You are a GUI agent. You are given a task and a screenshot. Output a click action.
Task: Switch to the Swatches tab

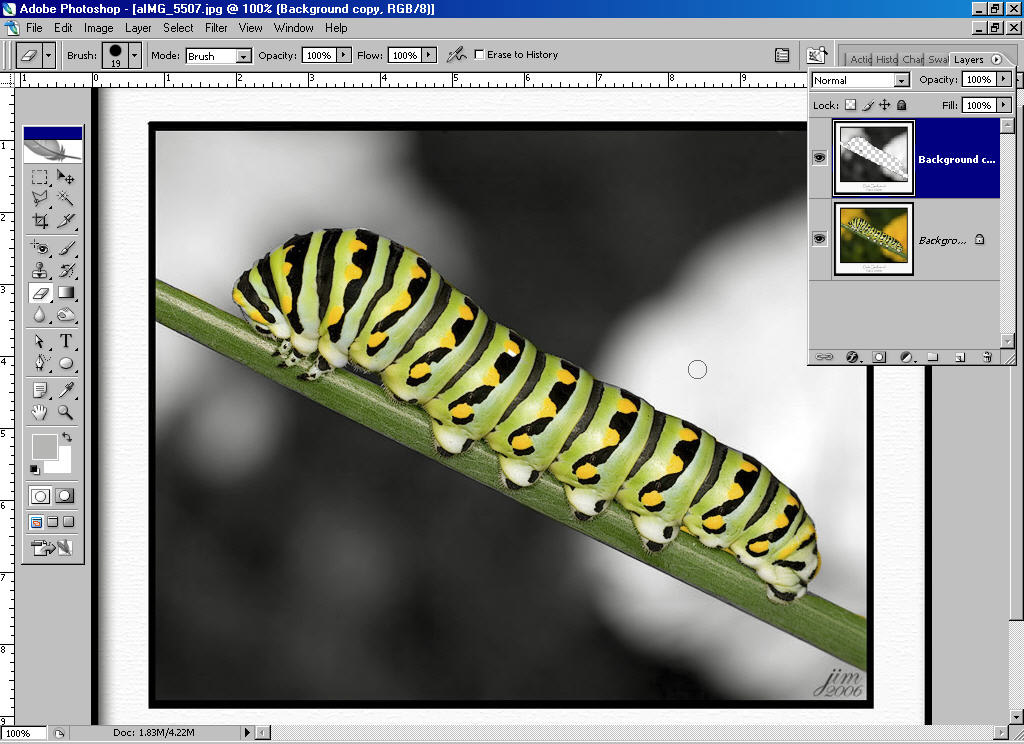(938, 59)
